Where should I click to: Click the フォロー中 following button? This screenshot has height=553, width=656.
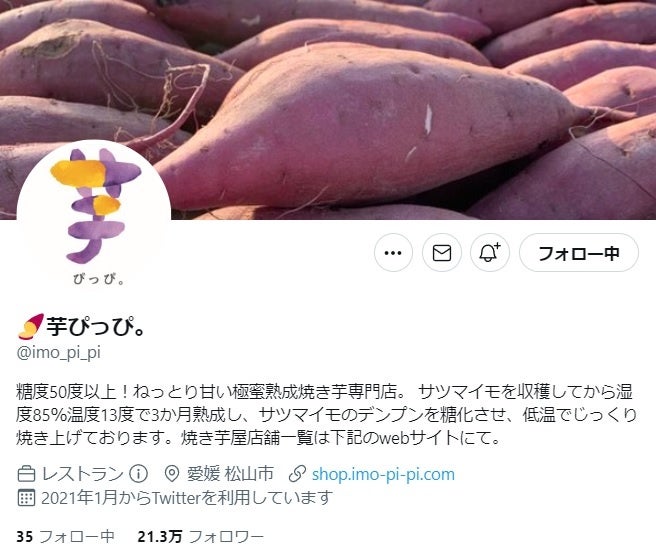[579, 253]
